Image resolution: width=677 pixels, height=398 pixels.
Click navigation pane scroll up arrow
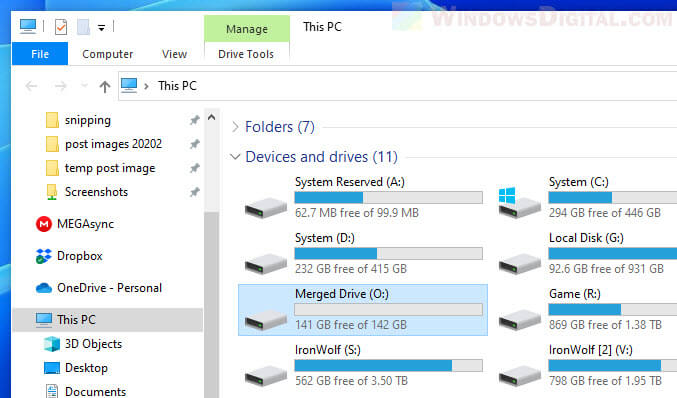tap(212, 117)
